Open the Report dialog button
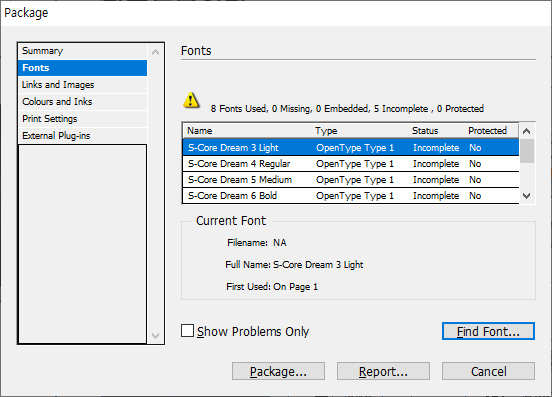Screen dimensions: 552x397 [x=383, y=371]
